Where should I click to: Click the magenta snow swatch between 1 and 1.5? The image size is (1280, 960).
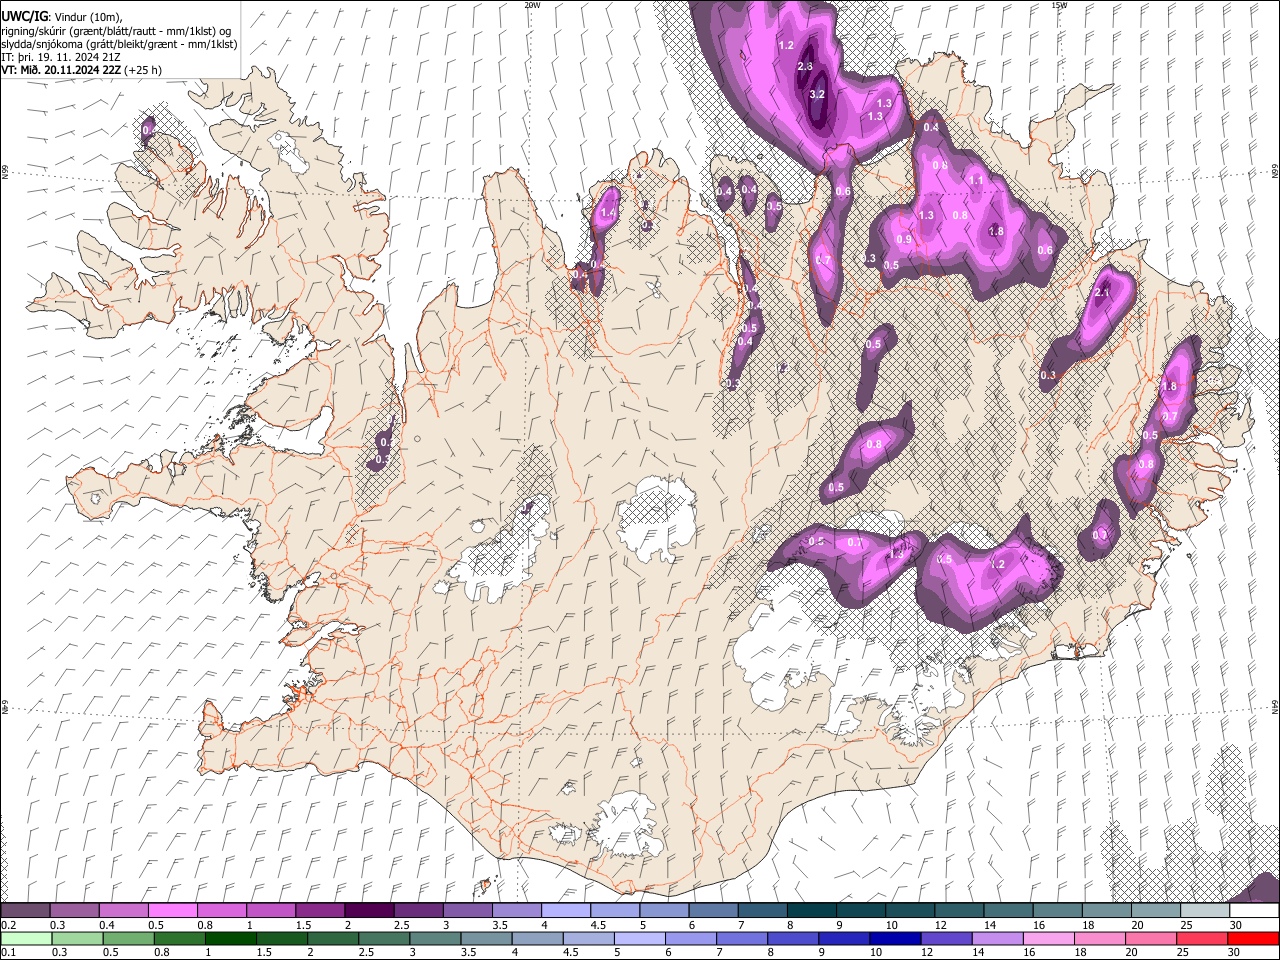(x=271, y=910)
